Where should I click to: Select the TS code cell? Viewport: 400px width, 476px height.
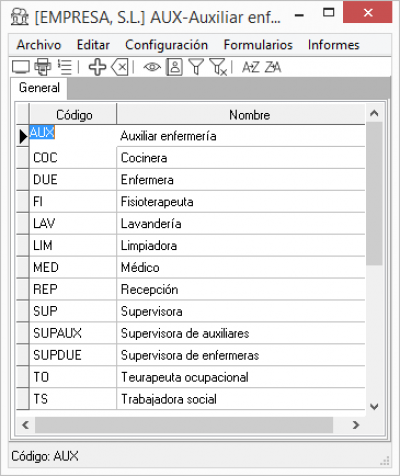pos(73,399)
